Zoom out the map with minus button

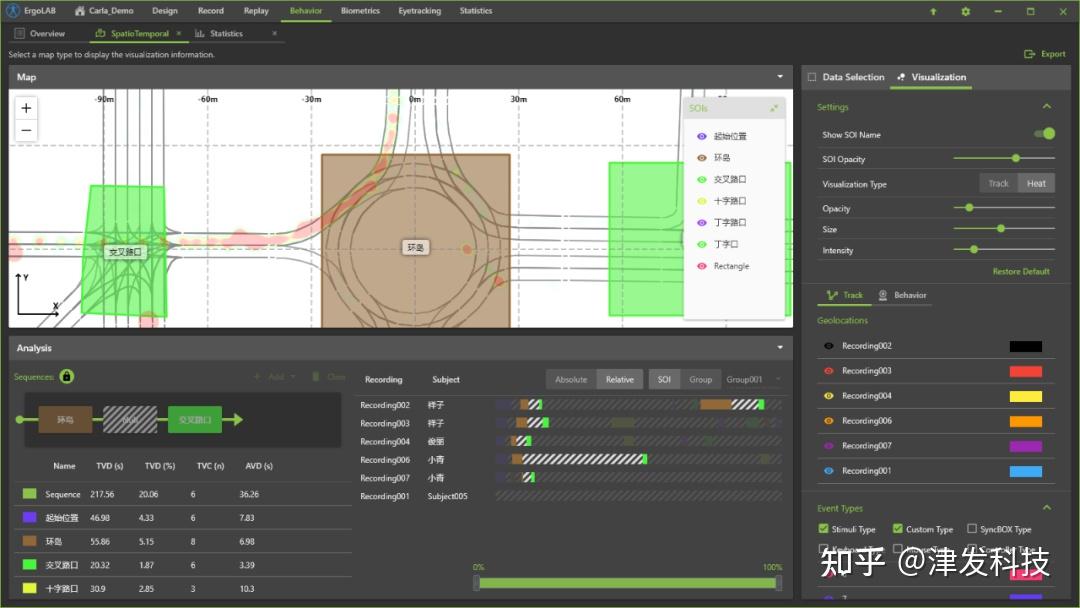pyautogui.click(x=26, y=130)
